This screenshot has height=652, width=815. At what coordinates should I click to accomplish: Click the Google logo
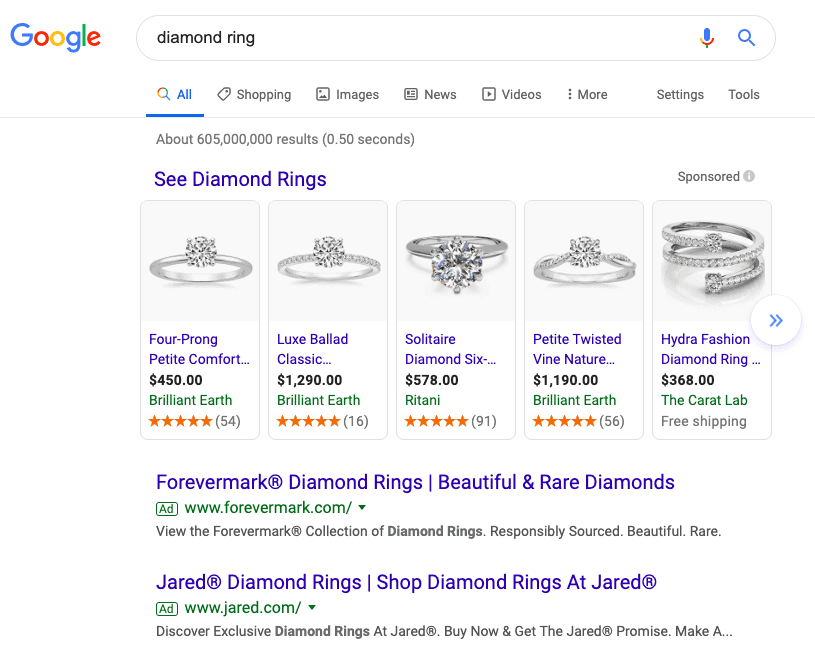(x=55, y=38)
